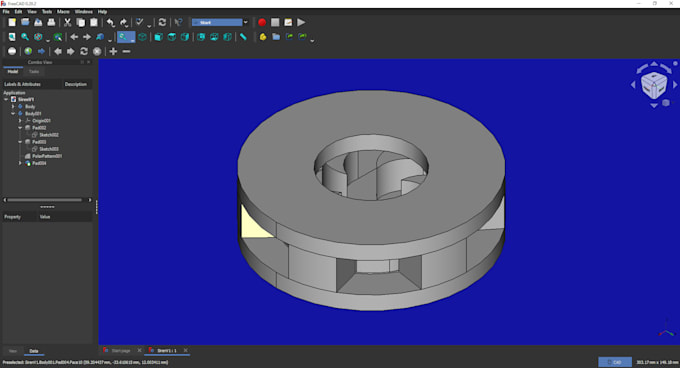Expand the Pad004 tree node
Viewport: 680px width, 368px height.
point(20,163)
